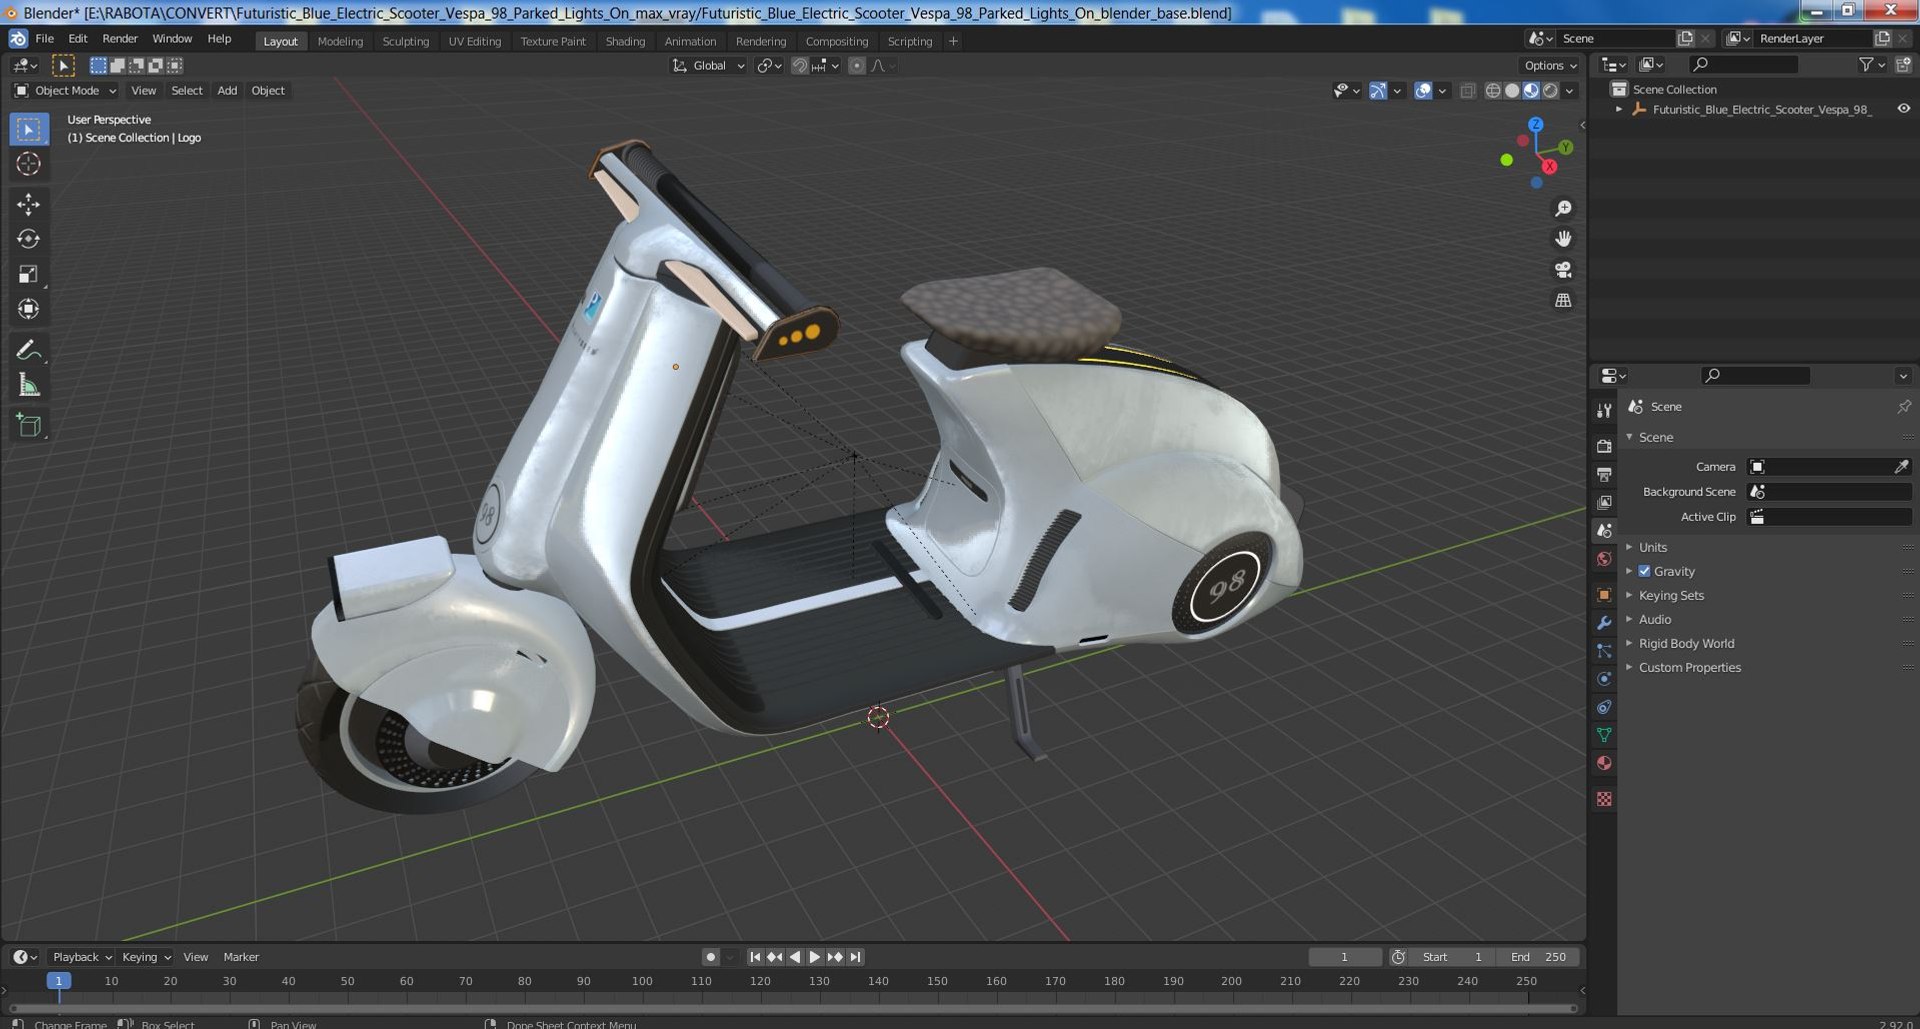Open the Modifier properties wrench tab
Screen dimensions: 1920x1029
(x=1604, y=622)
